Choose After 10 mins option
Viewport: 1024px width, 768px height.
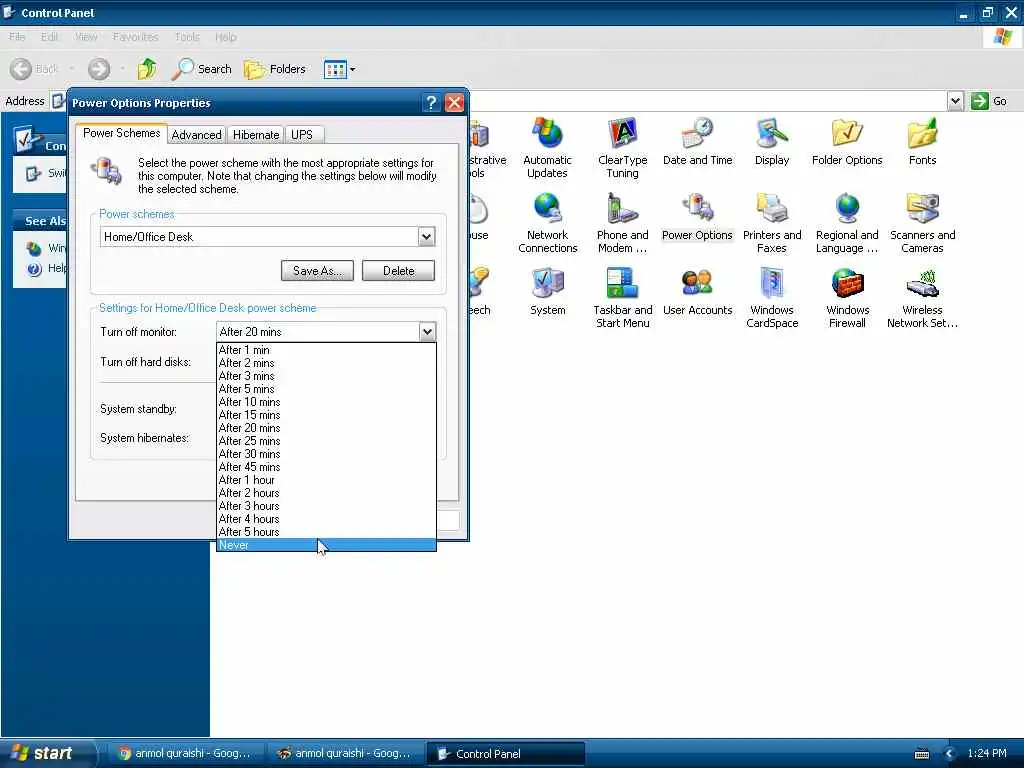coord(326,402)
